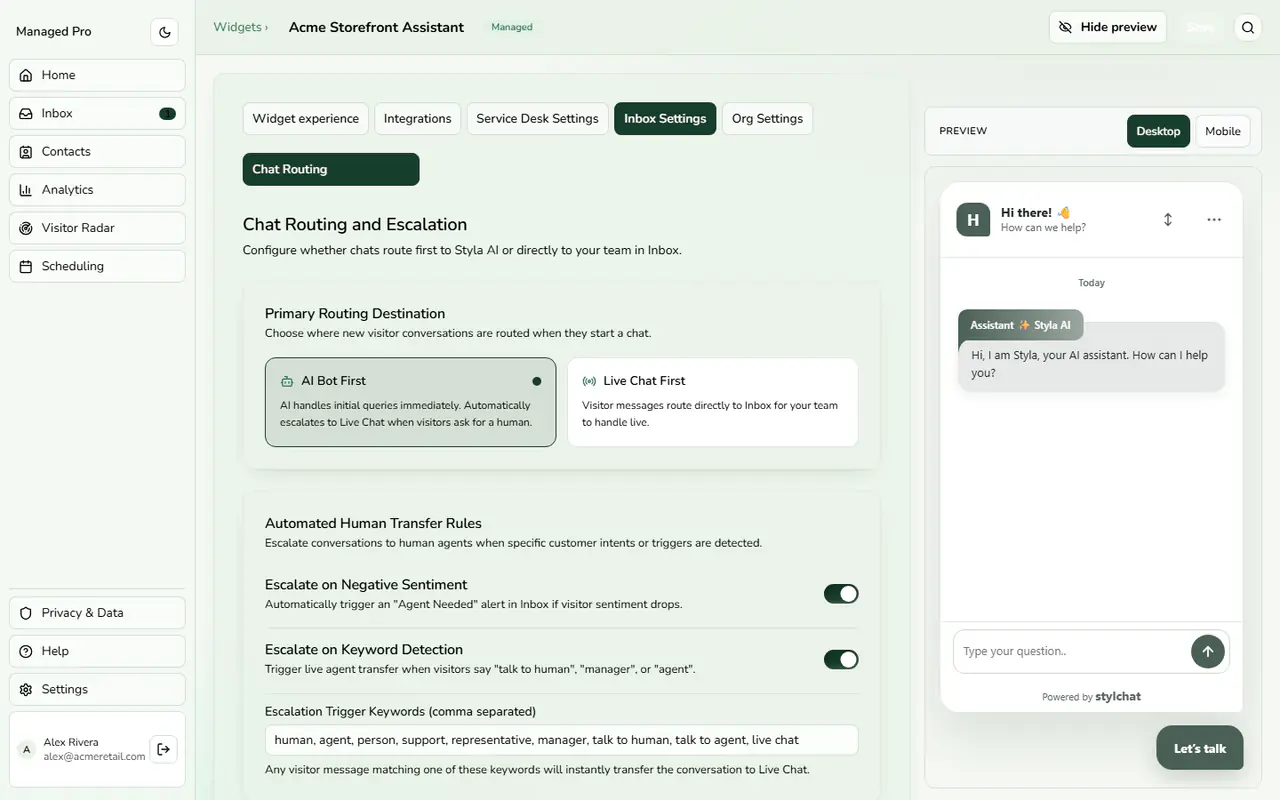The height and width of the screenshot is (800, 1280).
Task: Open the search magnifier in the header
Action: click(1248, 28)
